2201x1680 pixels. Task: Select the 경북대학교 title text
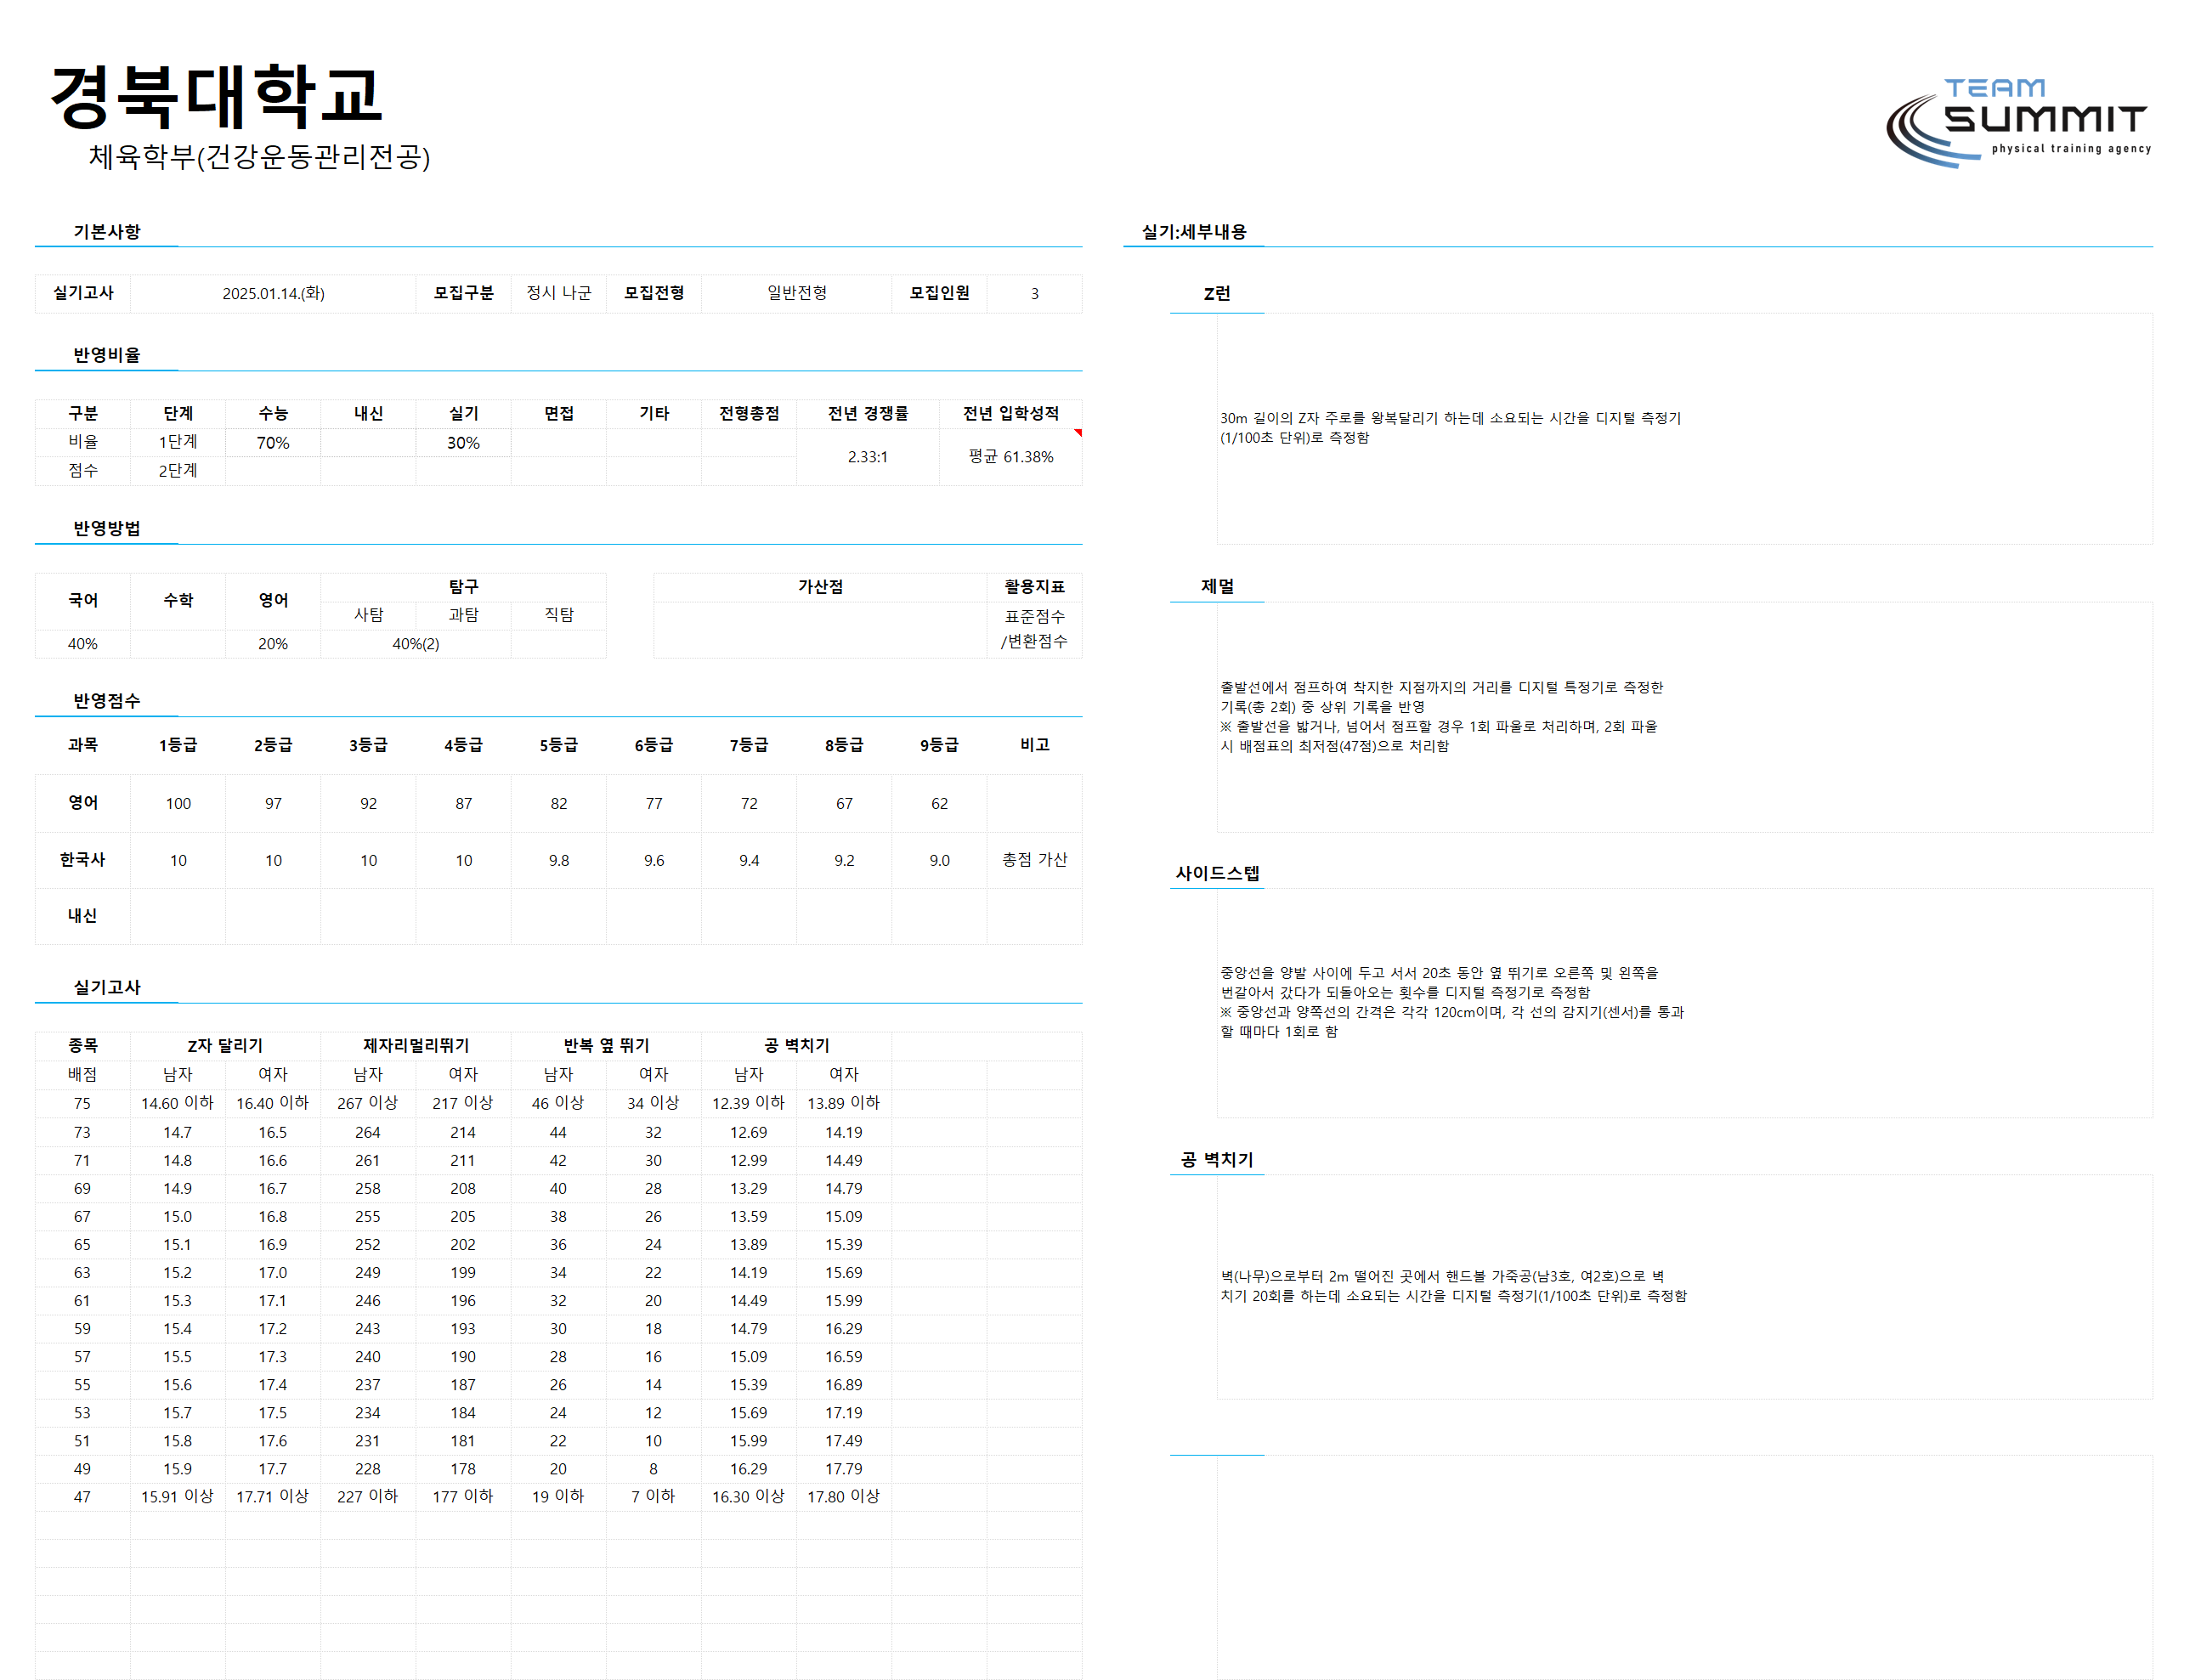point(216,96)
